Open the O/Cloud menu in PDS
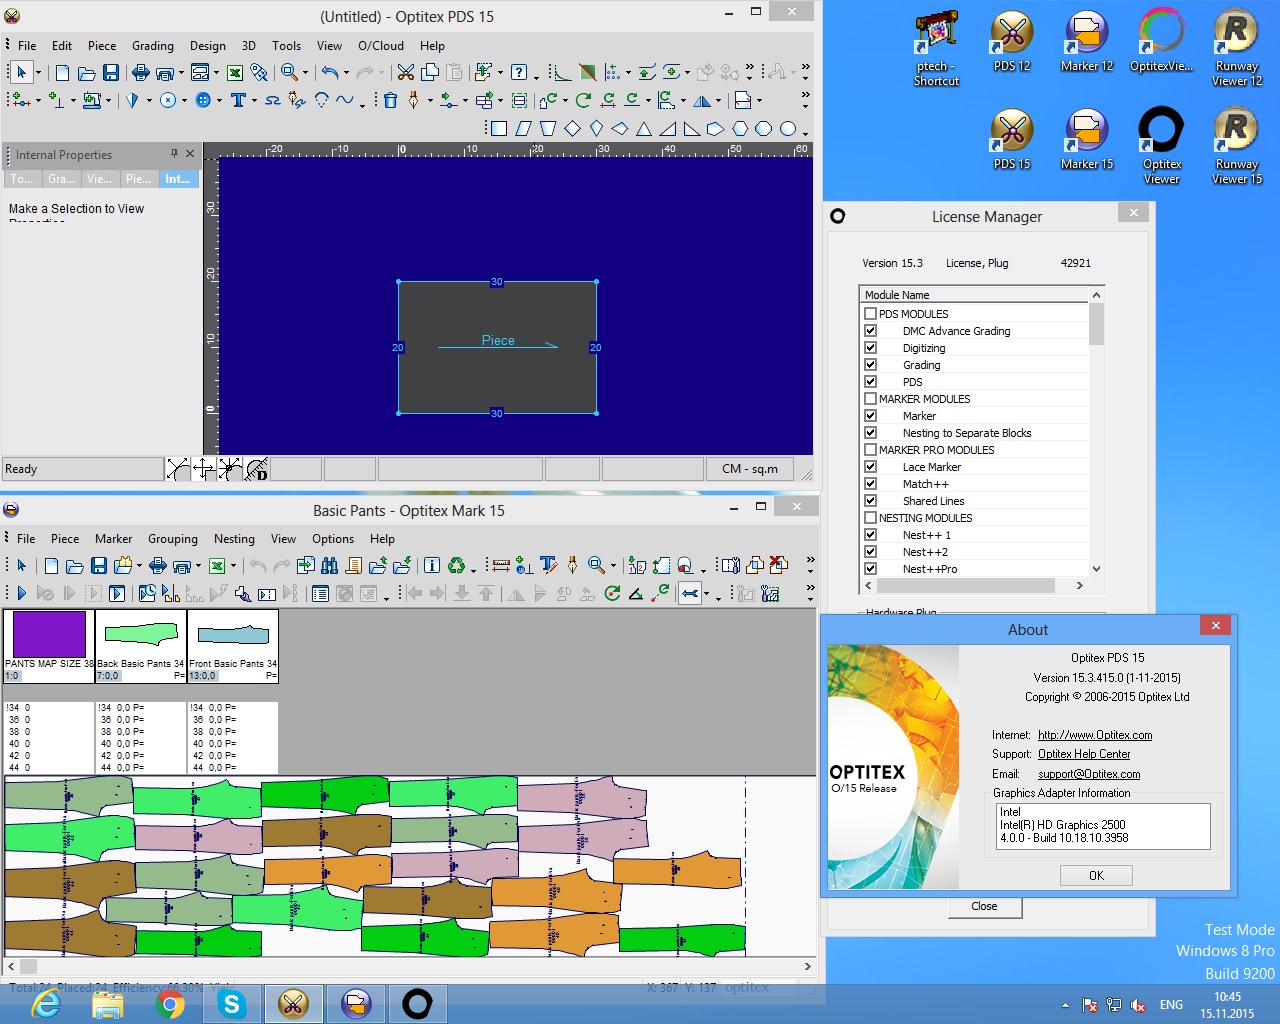1280x1024 pixels. (381, 45)
